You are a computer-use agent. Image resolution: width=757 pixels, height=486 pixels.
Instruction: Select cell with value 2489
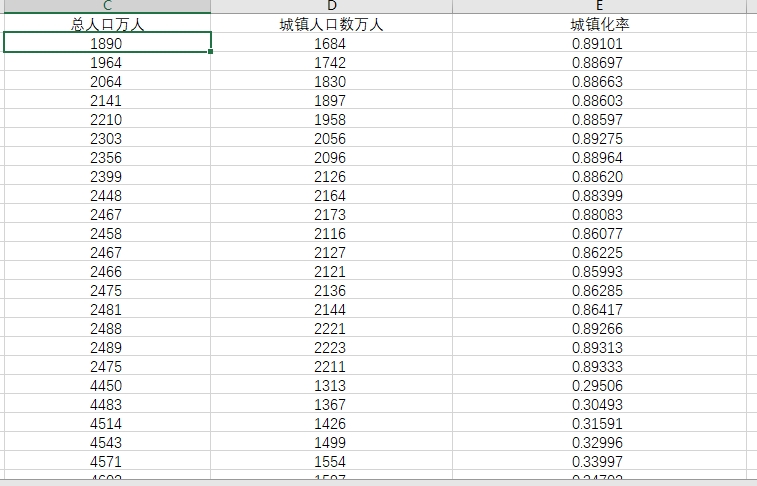pyautogui.click(x=107, y=347)
